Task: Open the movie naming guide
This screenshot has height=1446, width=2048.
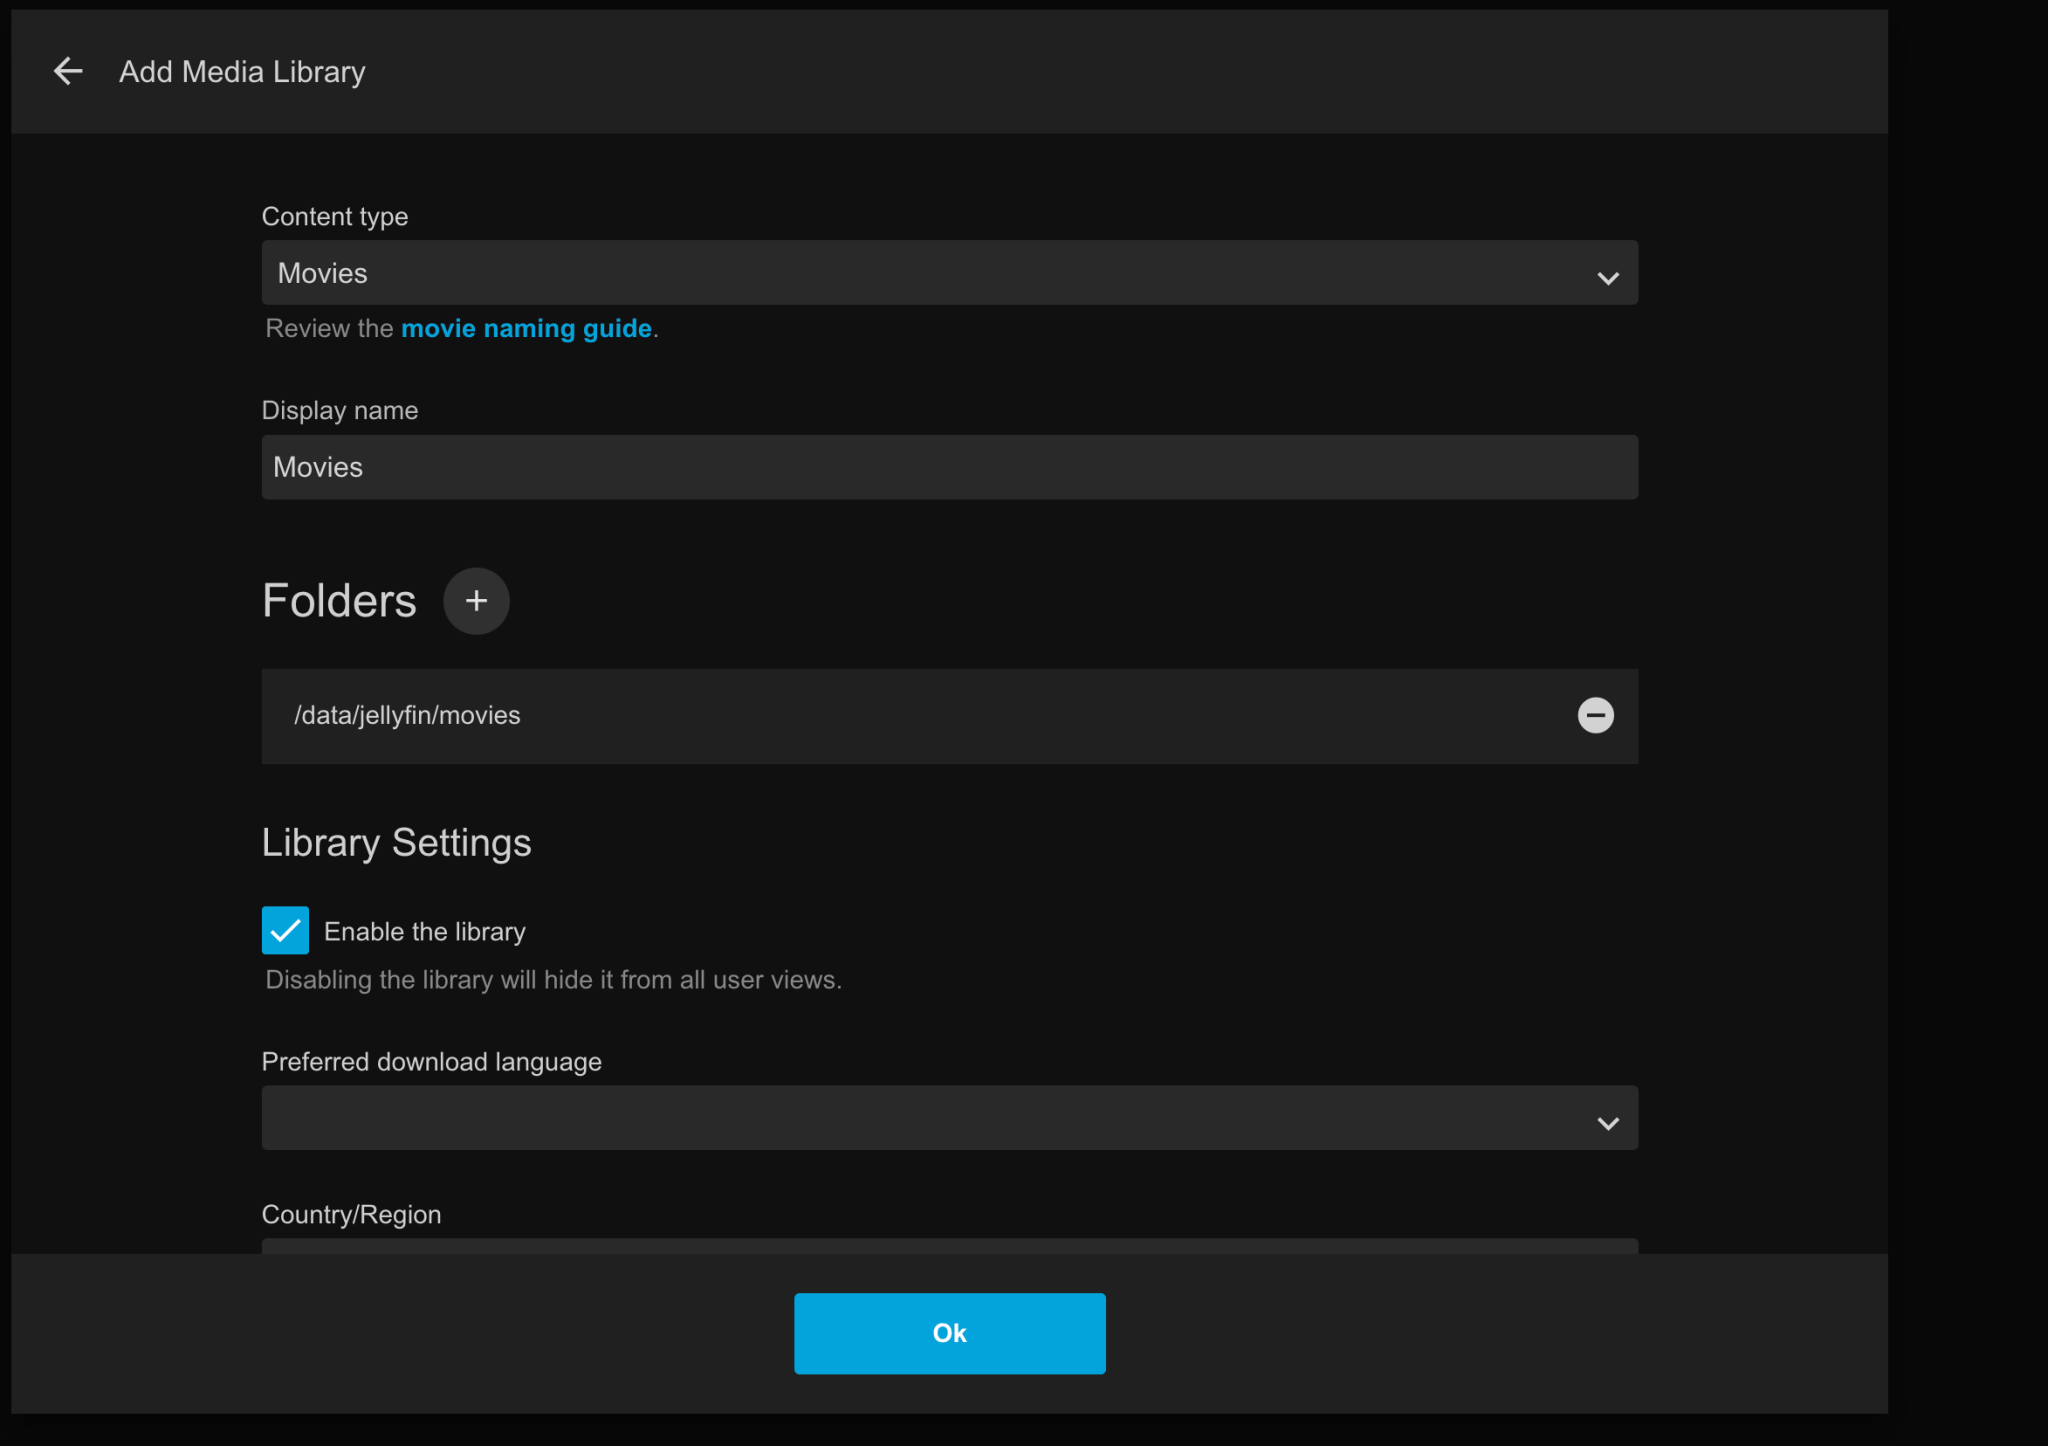Action: [x=526, y=328]
